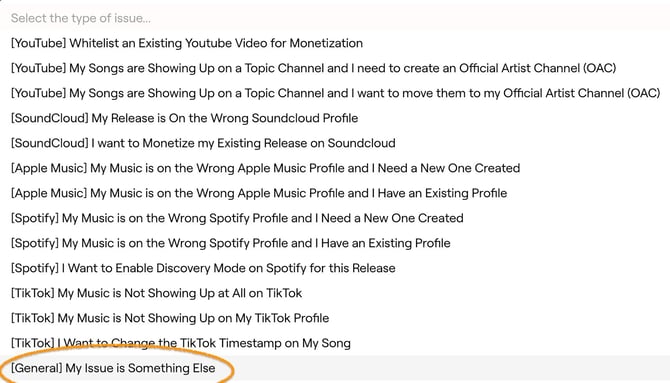The image size is (670, 383).
Task: Choose Music Not Showing Up at All on TikTok
Action: click(335, 293)
